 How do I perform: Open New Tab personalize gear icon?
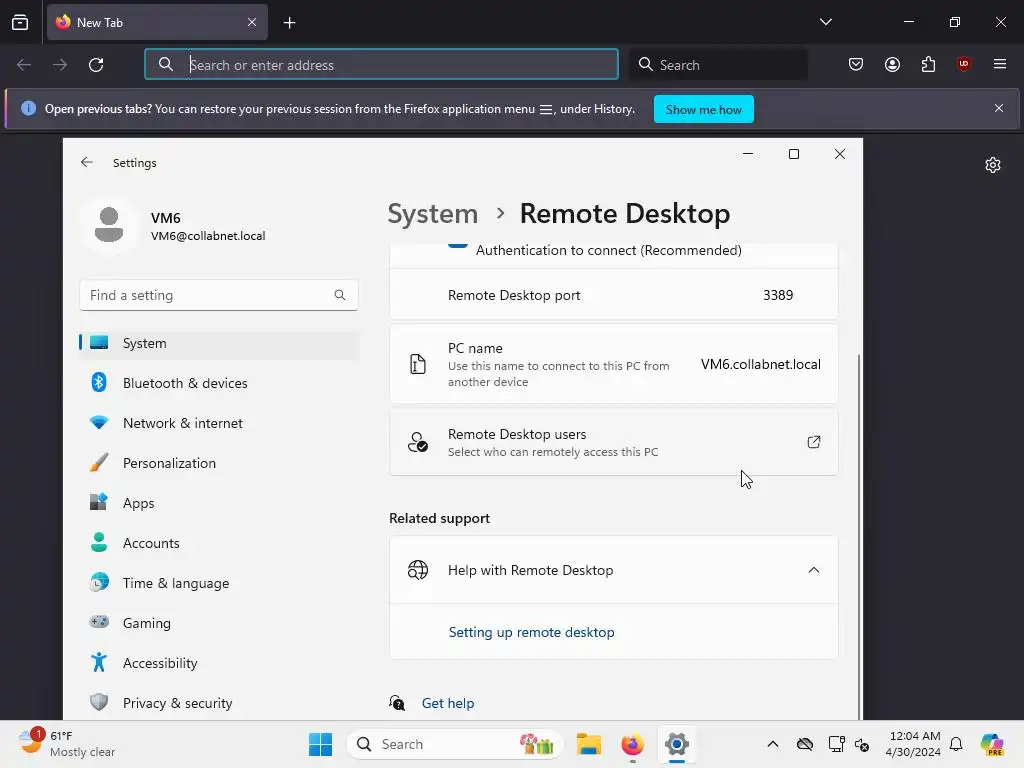[x=993, y=165]
